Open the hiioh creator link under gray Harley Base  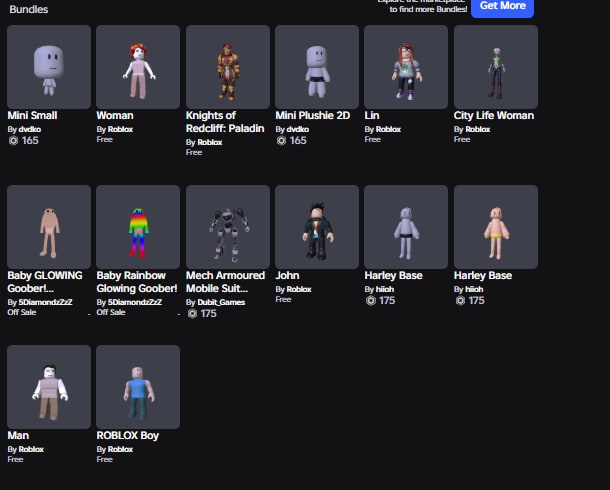click(385, 289)
